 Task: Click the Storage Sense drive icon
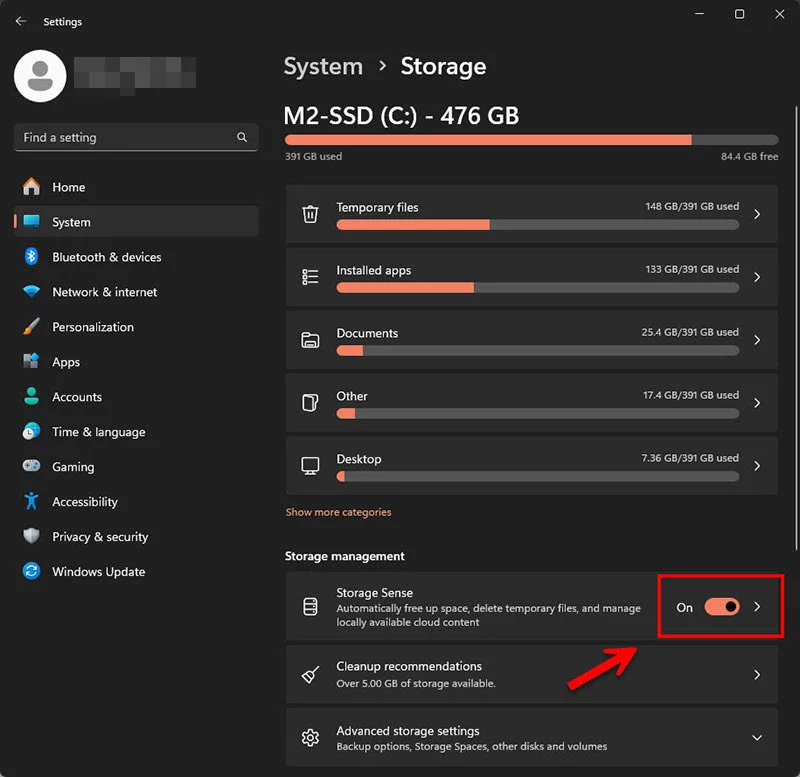tap(310, 607)
